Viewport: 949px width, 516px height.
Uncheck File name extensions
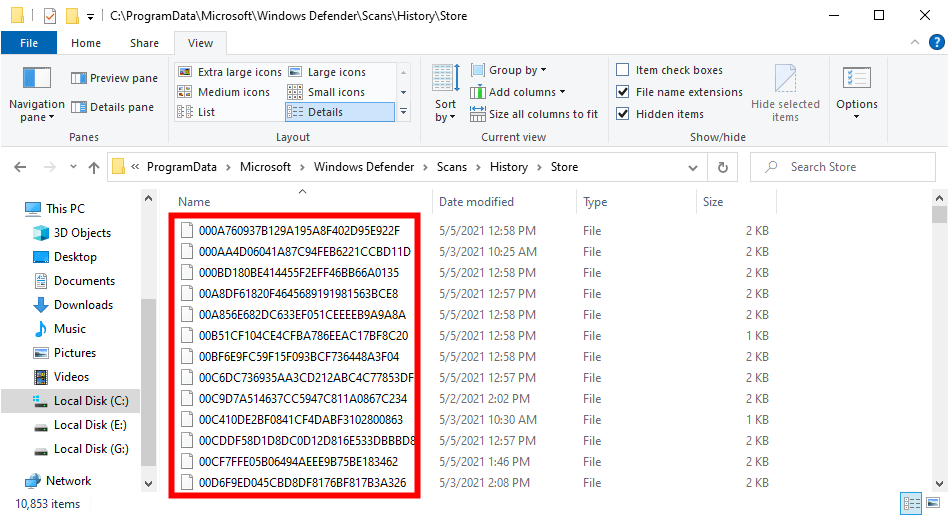[623, 92]
